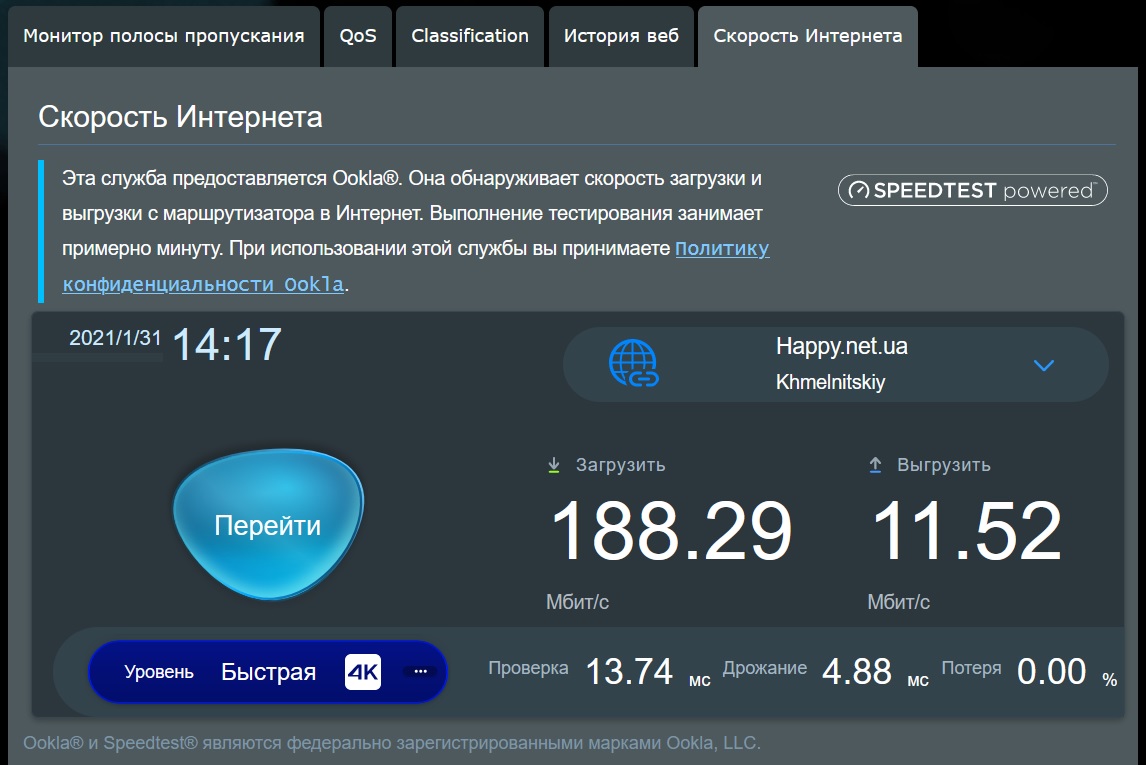The width and height of the screenshot is (1146, 765).
Task: Expand the server list chevron
Action: click(x=1044, y=365)
